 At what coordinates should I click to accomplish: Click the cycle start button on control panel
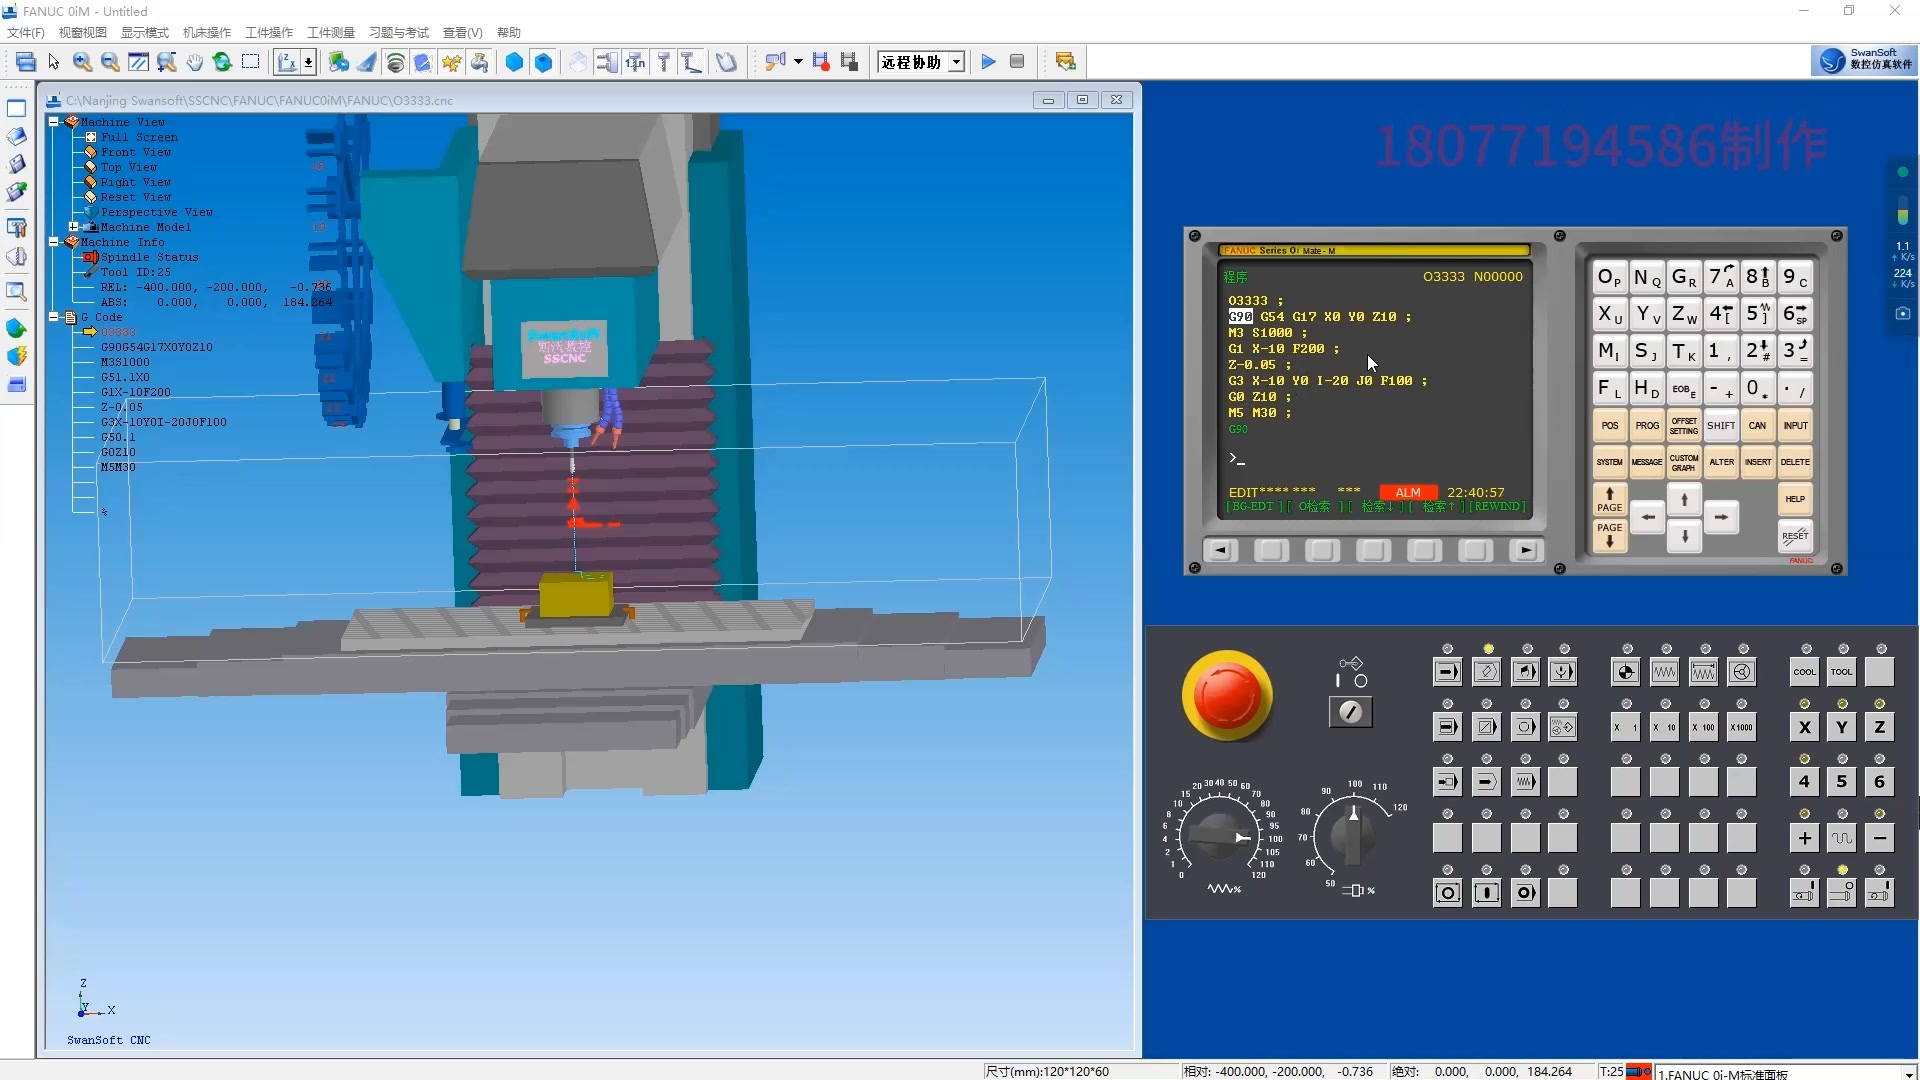click(x=1486, y=893)
